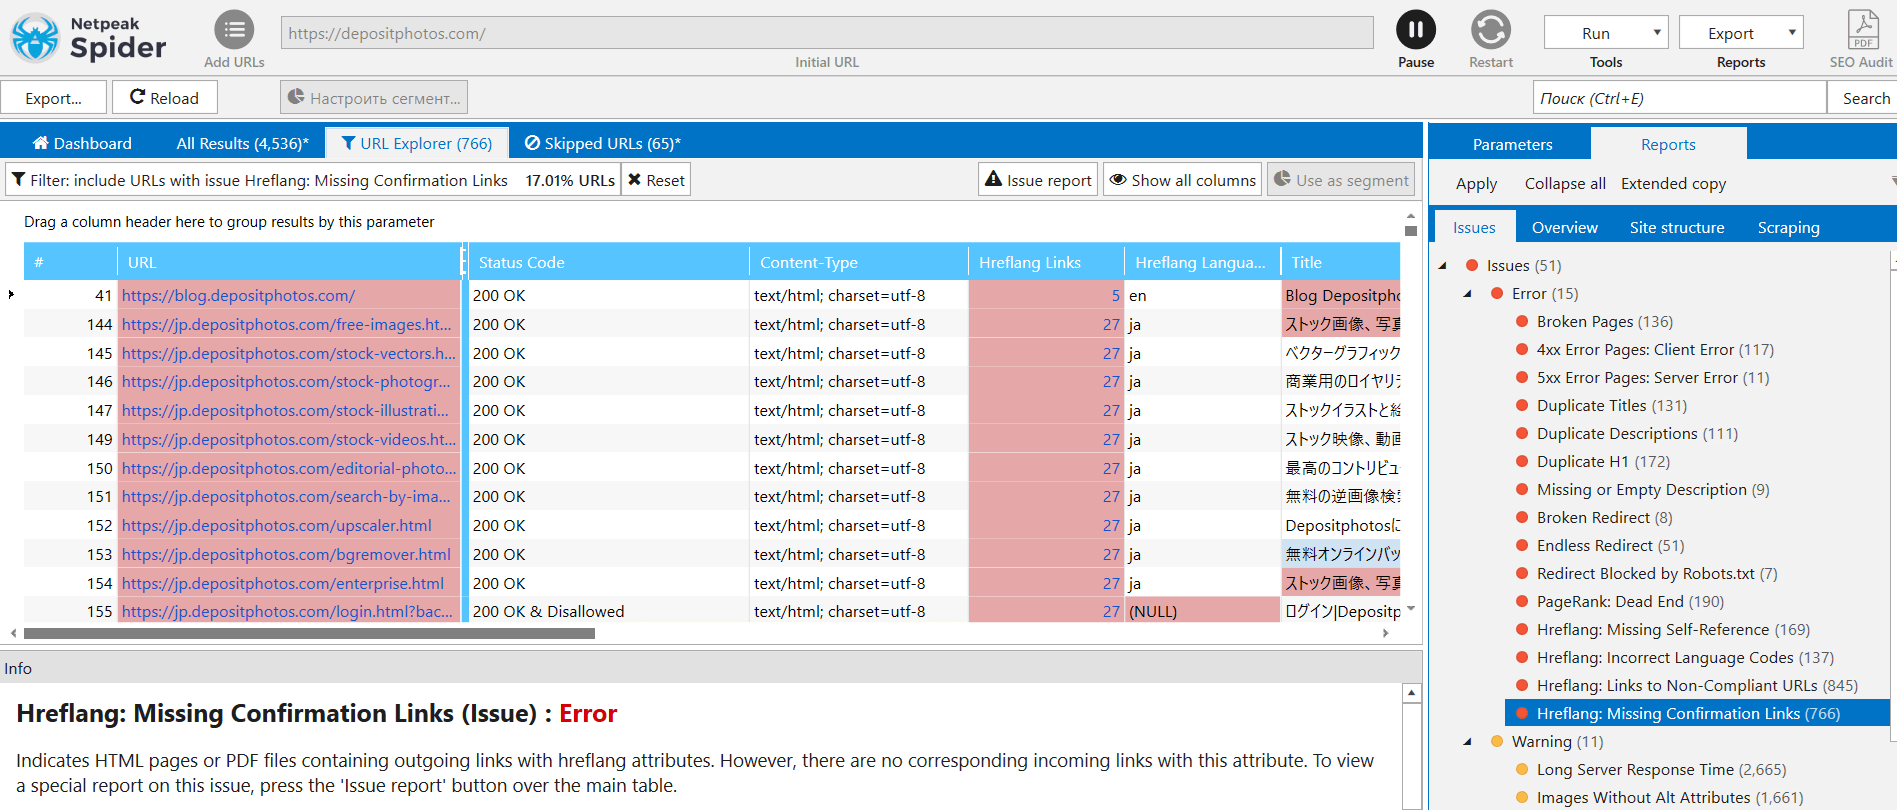Select Hreflang: Links to Non-Compliant URLs (845)
This screenshot has width=1897, height=810.
[1697, 686]
